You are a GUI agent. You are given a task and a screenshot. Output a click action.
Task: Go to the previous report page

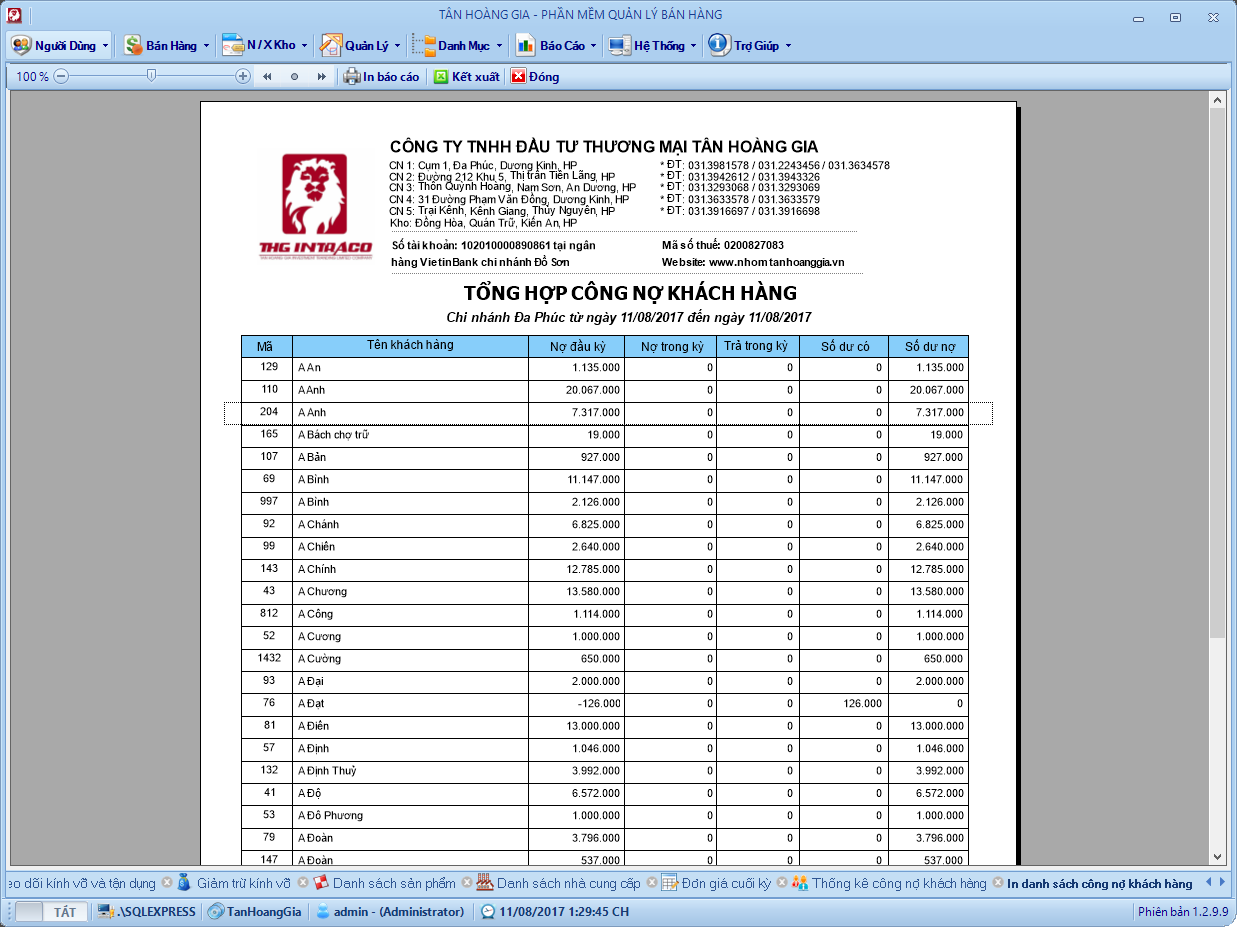(x=267, y=76)
